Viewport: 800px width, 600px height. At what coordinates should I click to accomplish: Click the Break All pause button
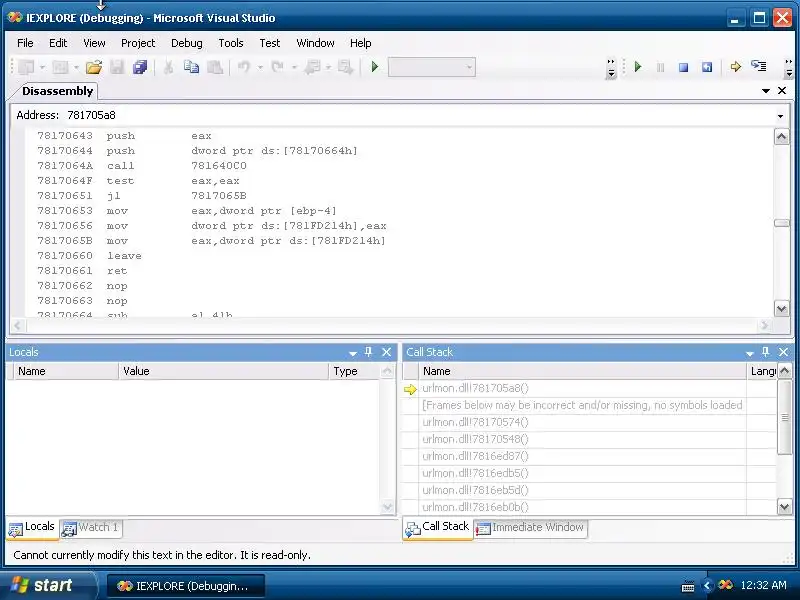pyautogui.click(x=661, y=67)
